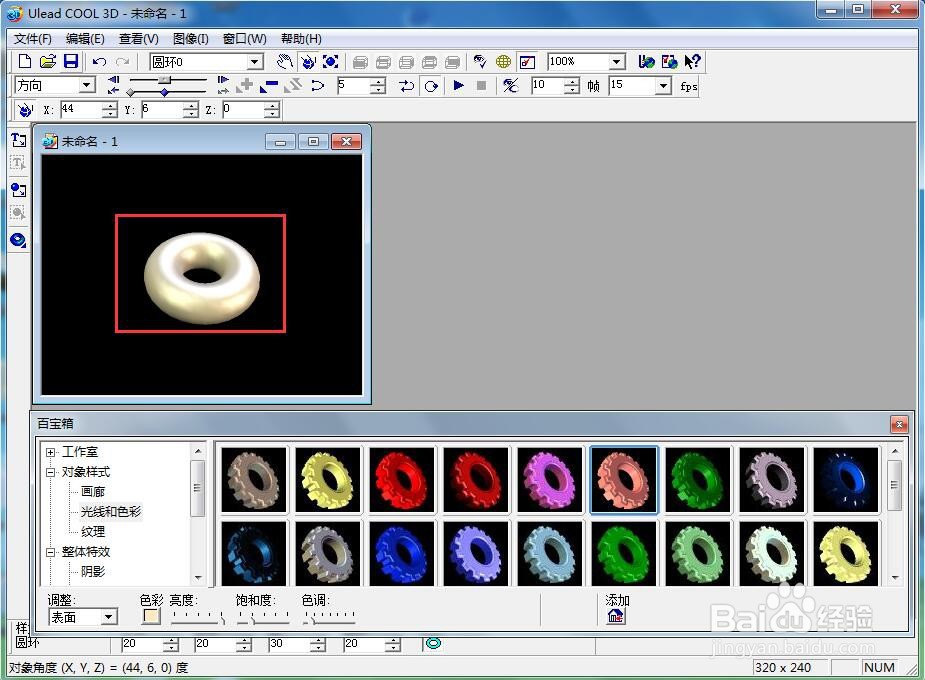Select the yellow gear preset in first row
Image resolution: width=925 pixels, height=680 pixels.
(x=327, y=479)
